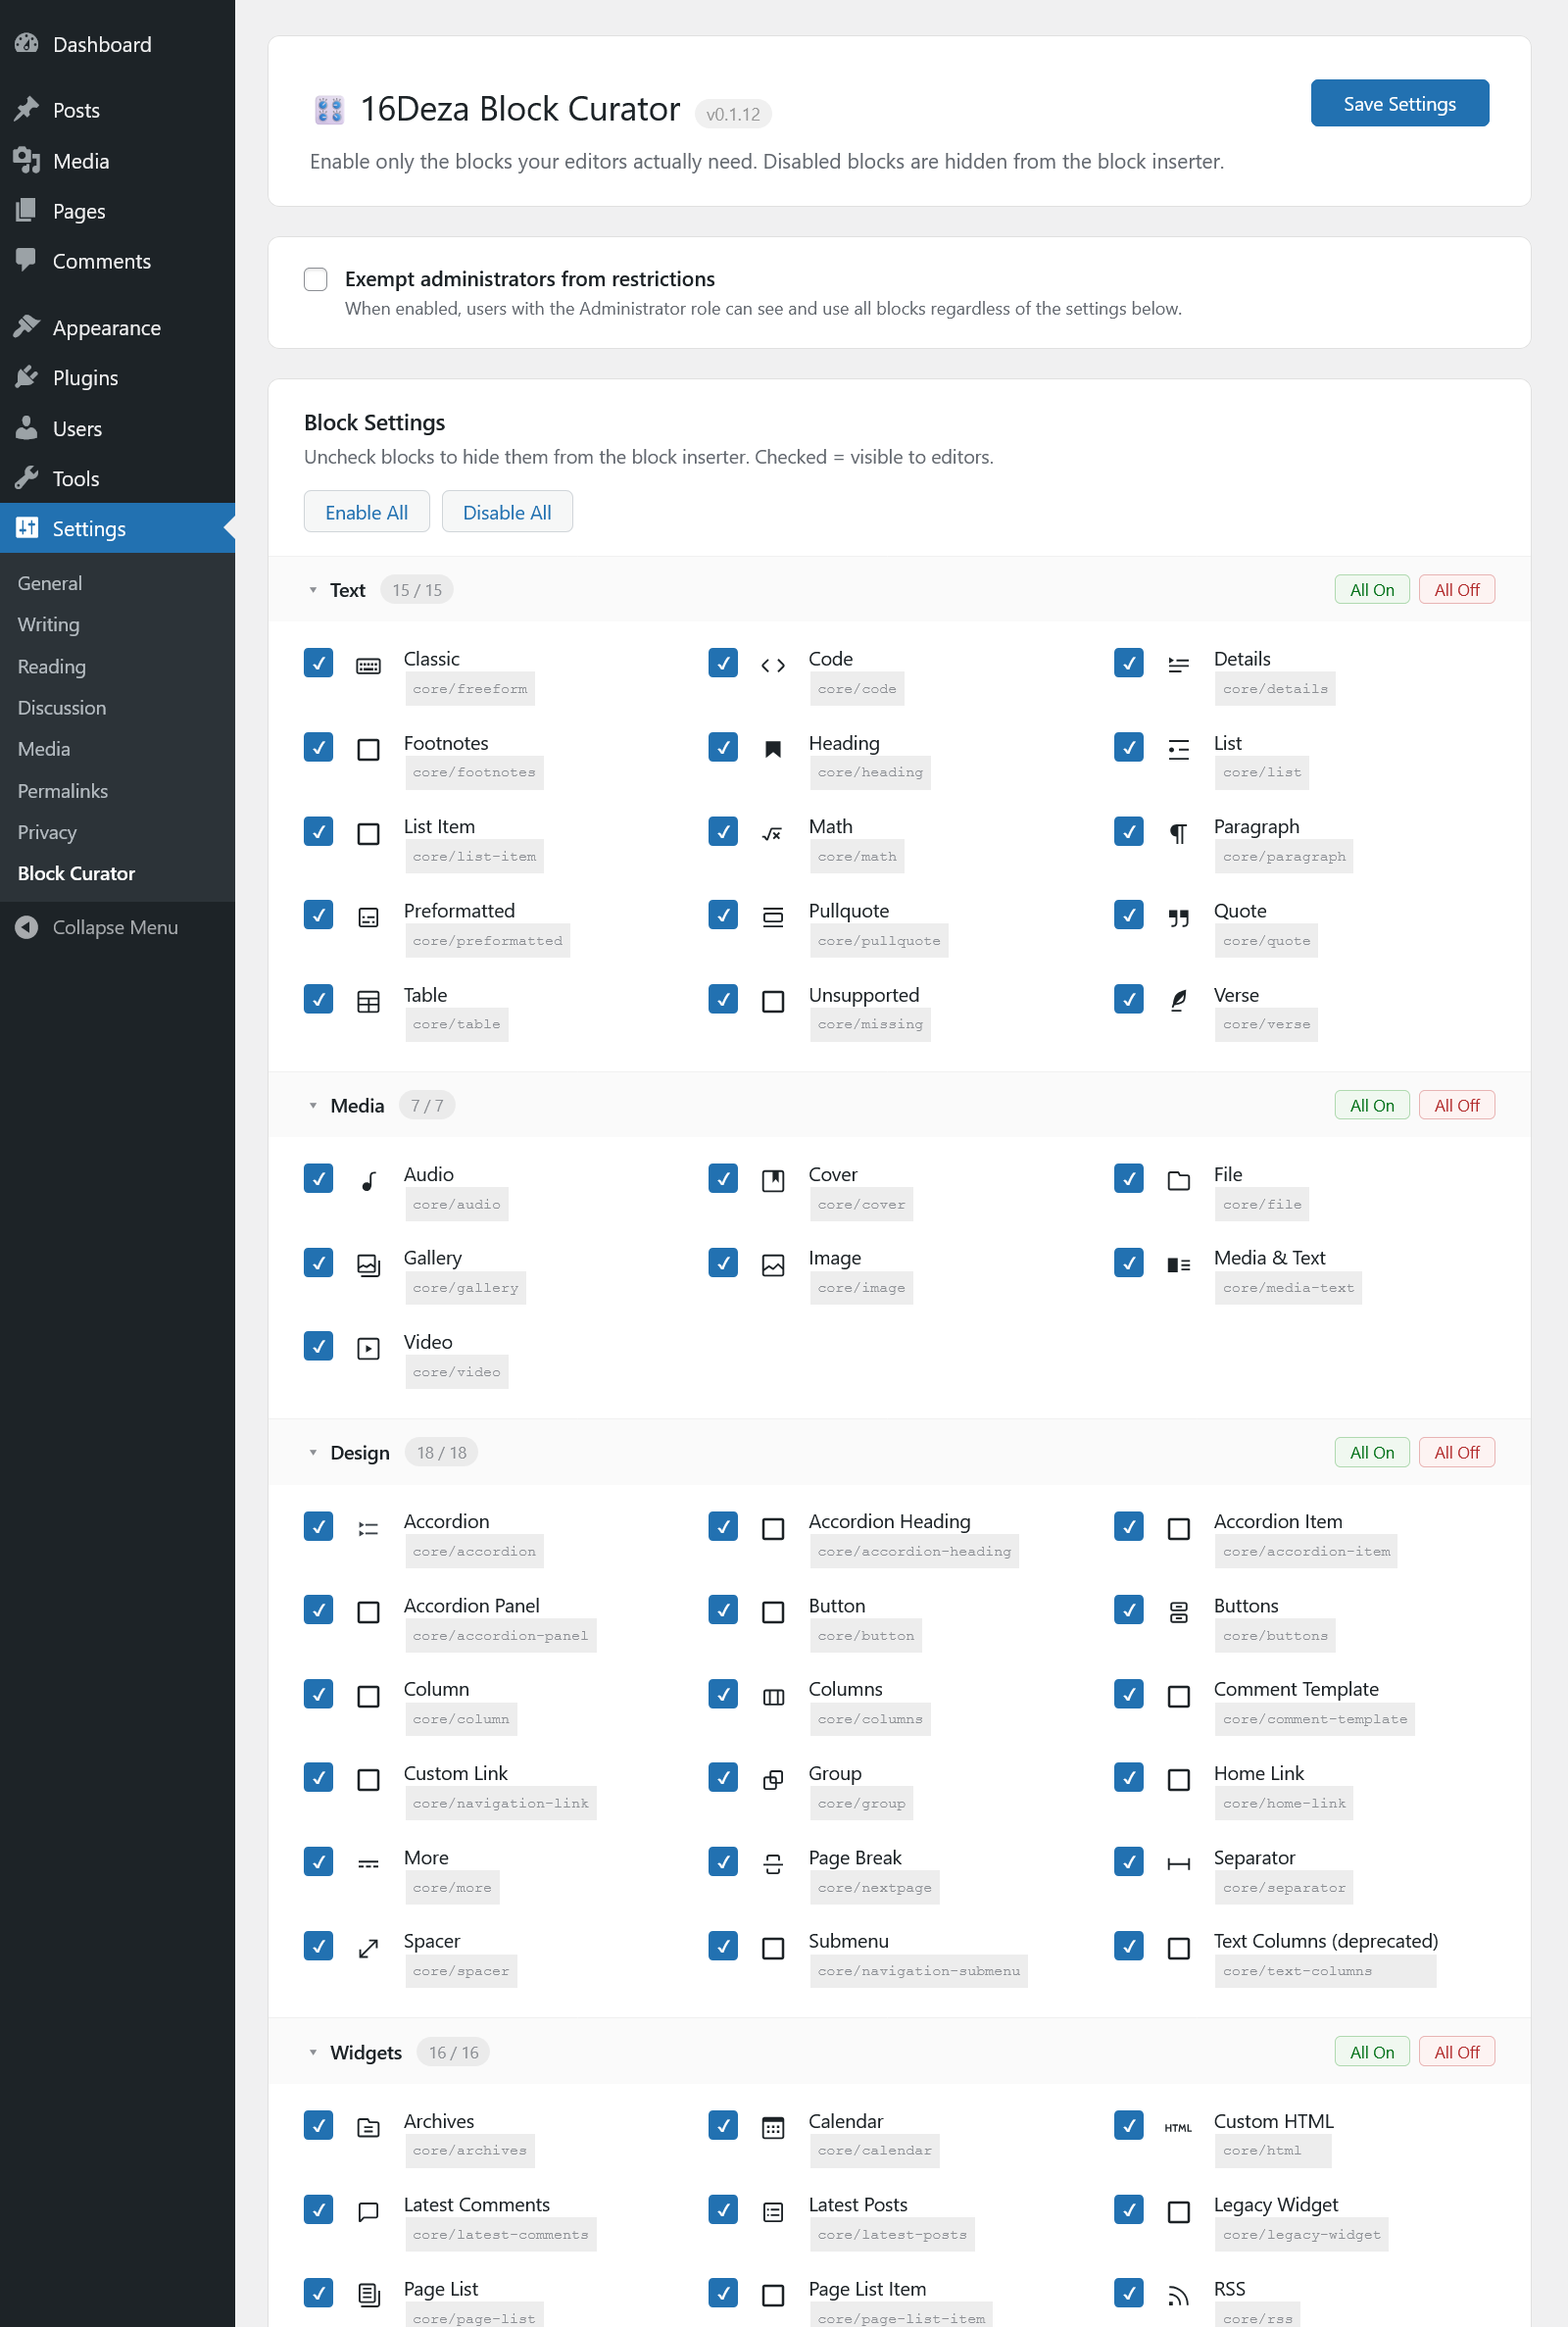Go to Writing settings
The height and width of the screenshot is (2327, 1568).
[49, 624]
